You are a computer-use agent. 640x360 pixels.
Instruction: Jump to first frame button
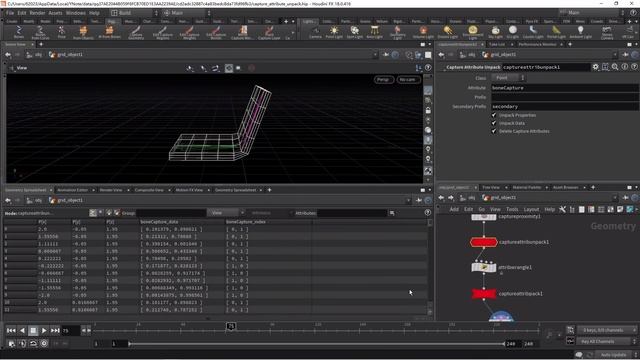tap(11, 330)
